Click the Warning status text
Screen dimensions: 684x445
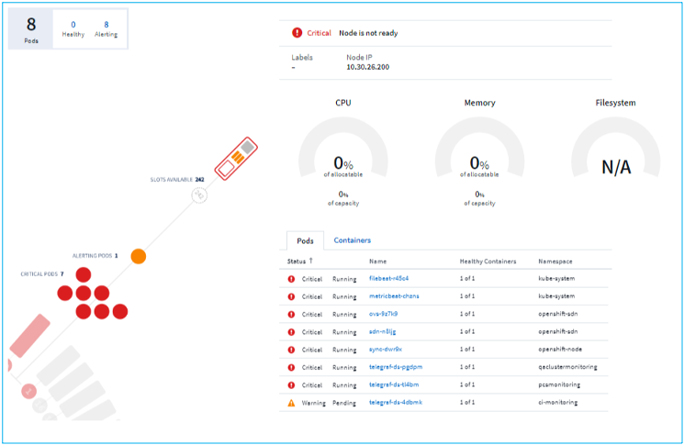(x=314, y=403)
